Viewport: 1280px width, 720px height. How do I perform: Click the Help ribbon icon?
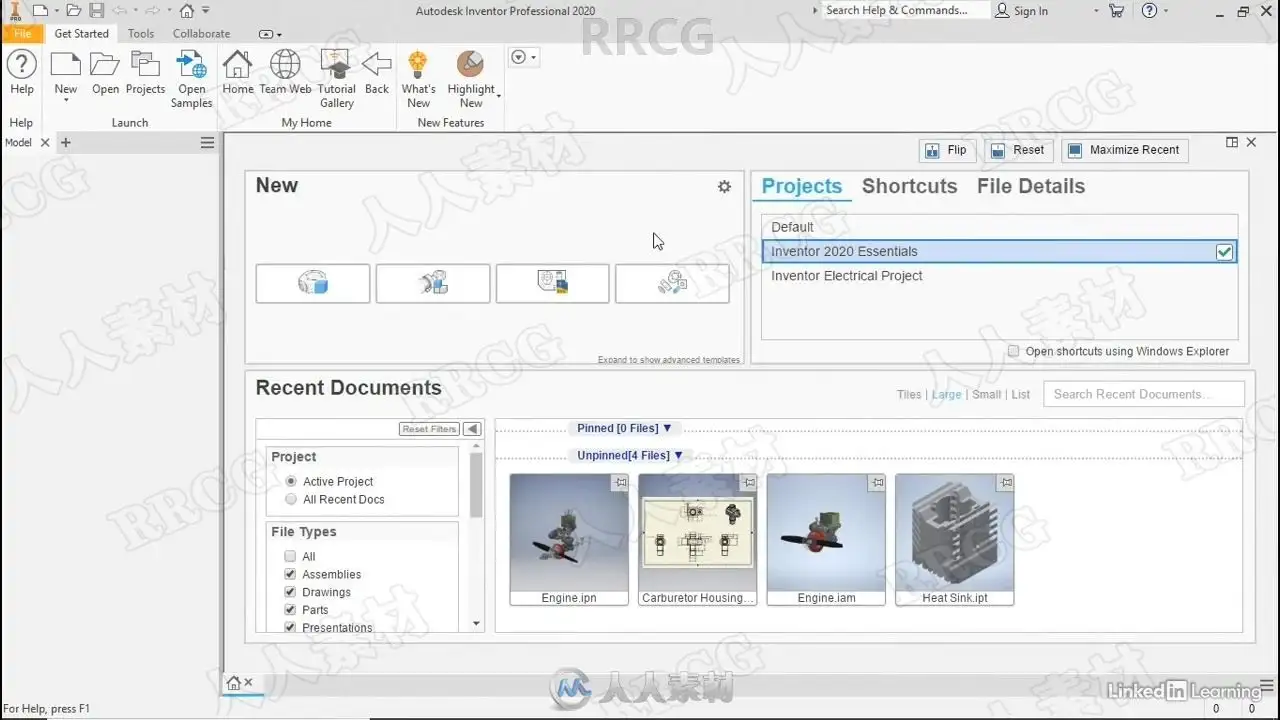(21, 65)
